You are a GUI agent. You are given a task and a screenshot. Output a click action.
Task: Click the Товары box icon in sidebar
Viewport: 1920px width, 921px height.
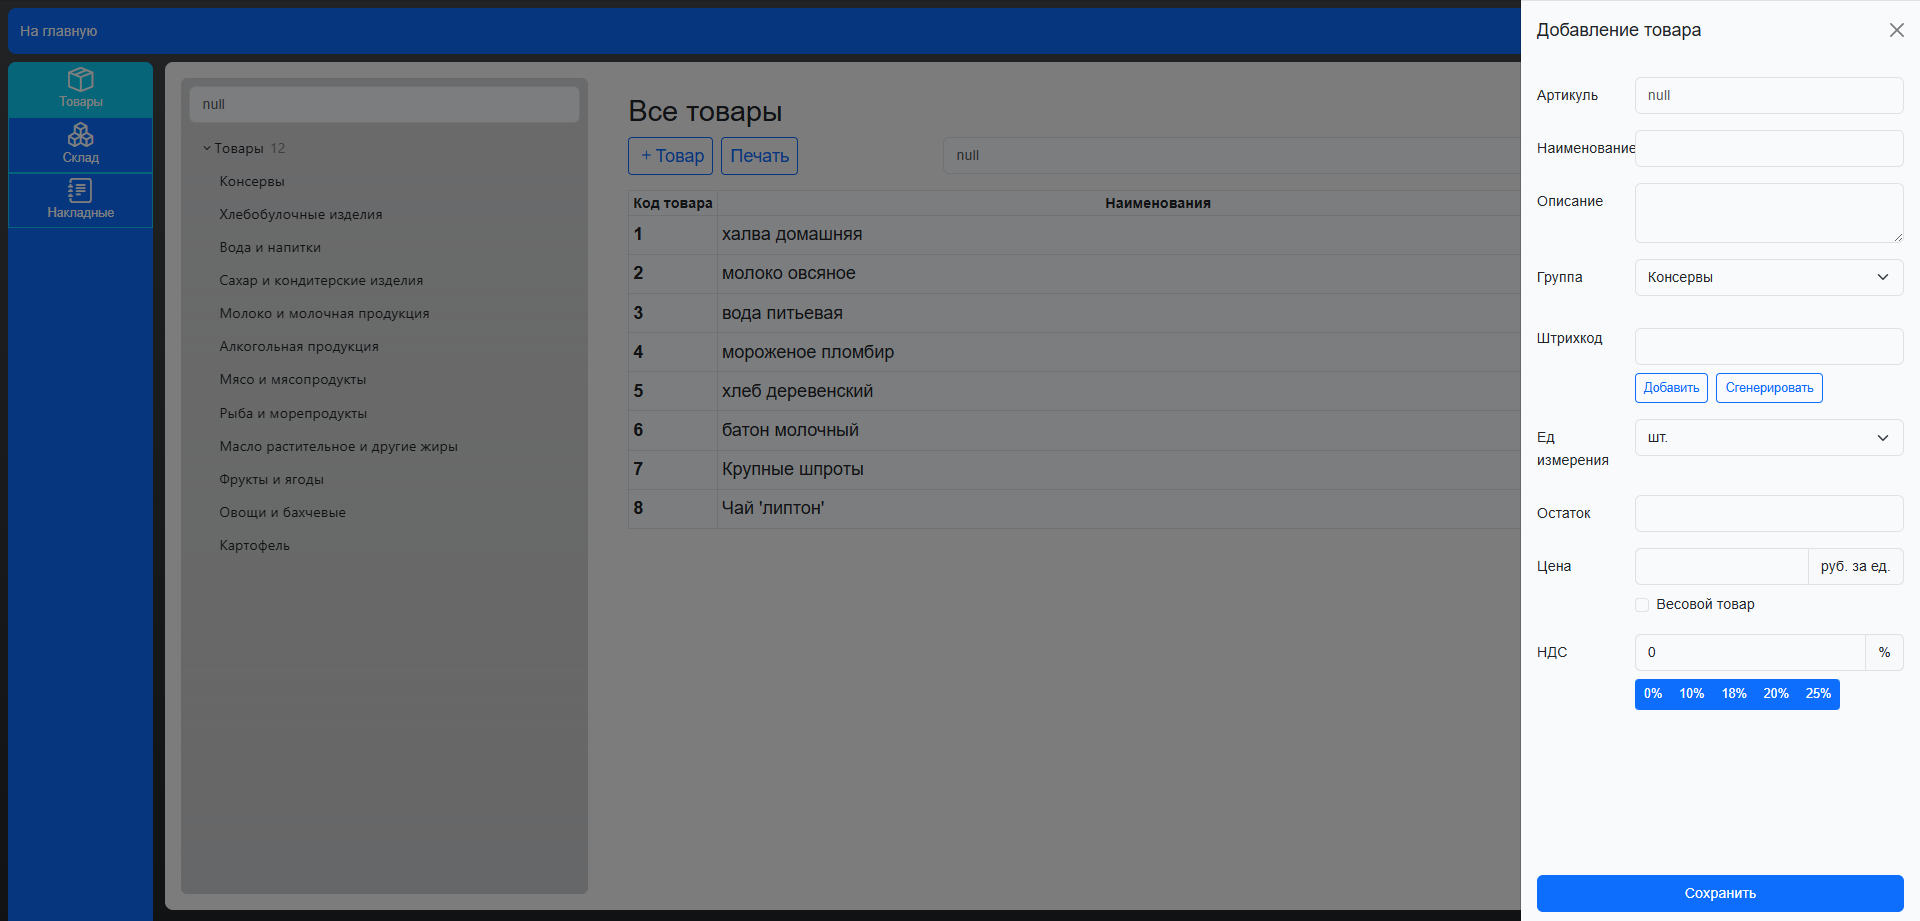pos(80,80)
